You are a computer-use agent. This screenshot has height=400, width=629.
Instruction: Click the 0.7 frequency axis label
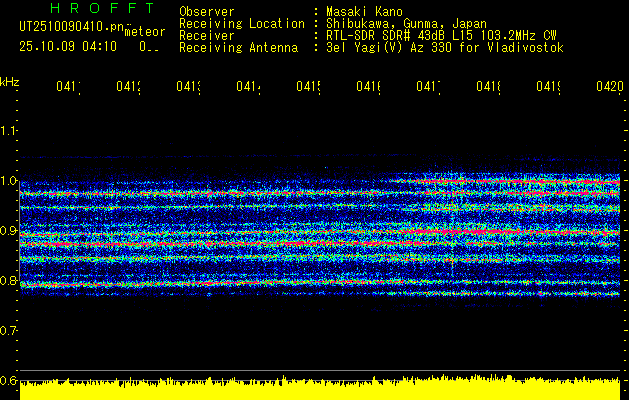point(9,331)
